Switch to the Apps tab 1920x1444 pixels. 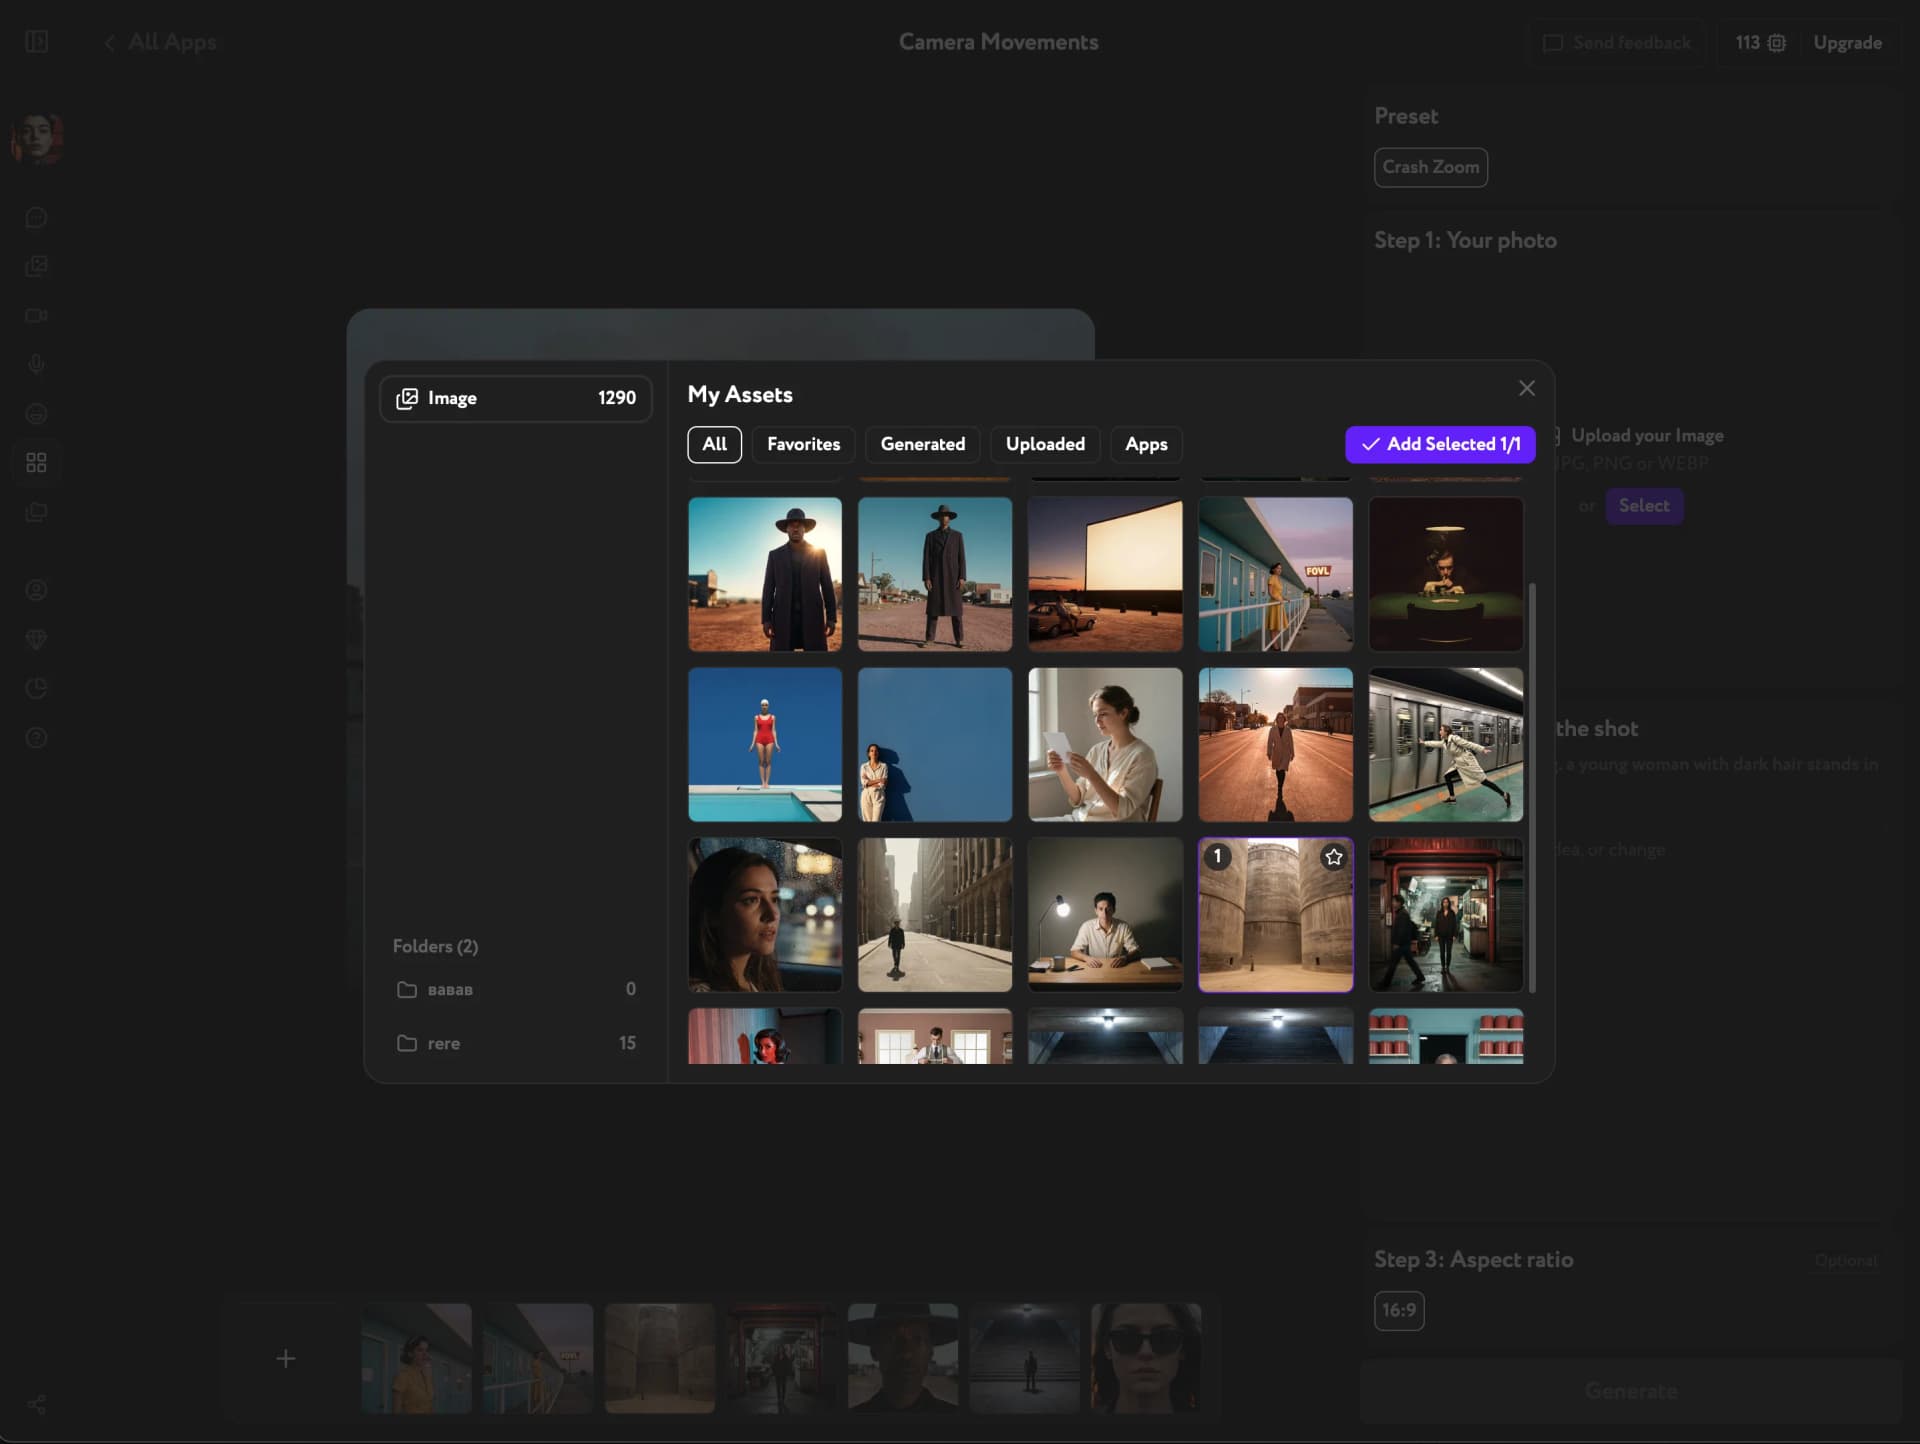click(x=1146, y=444)
